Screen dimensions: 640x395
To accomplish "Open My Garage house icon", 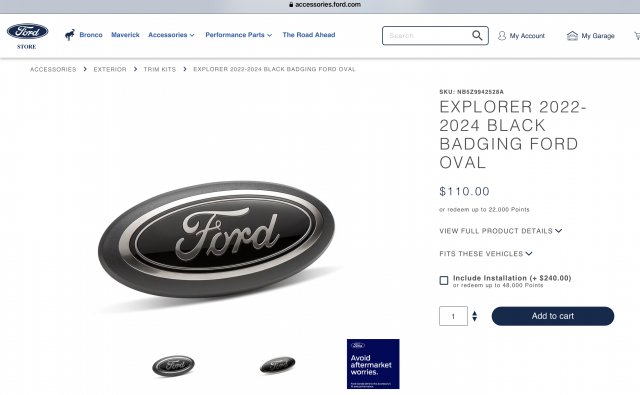I will pos(572,36).
